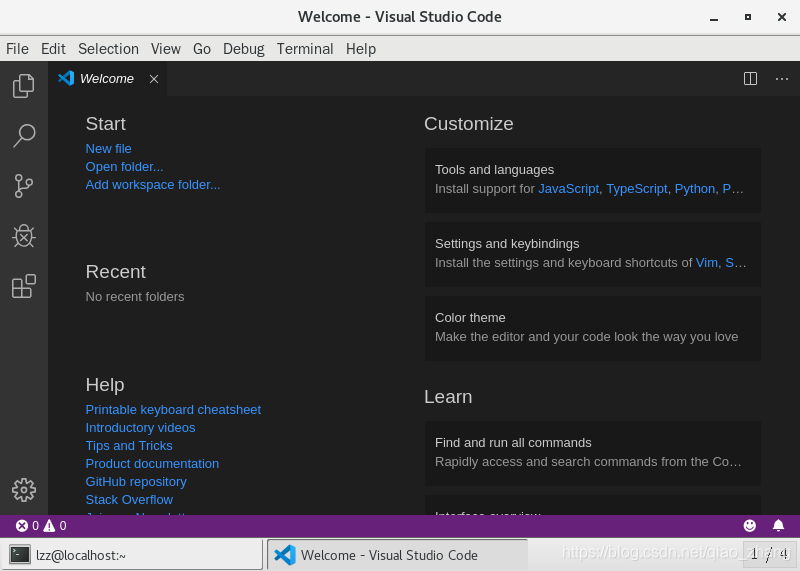Open the Stack Overflow link
800x571 pixels.
[129, 500]
